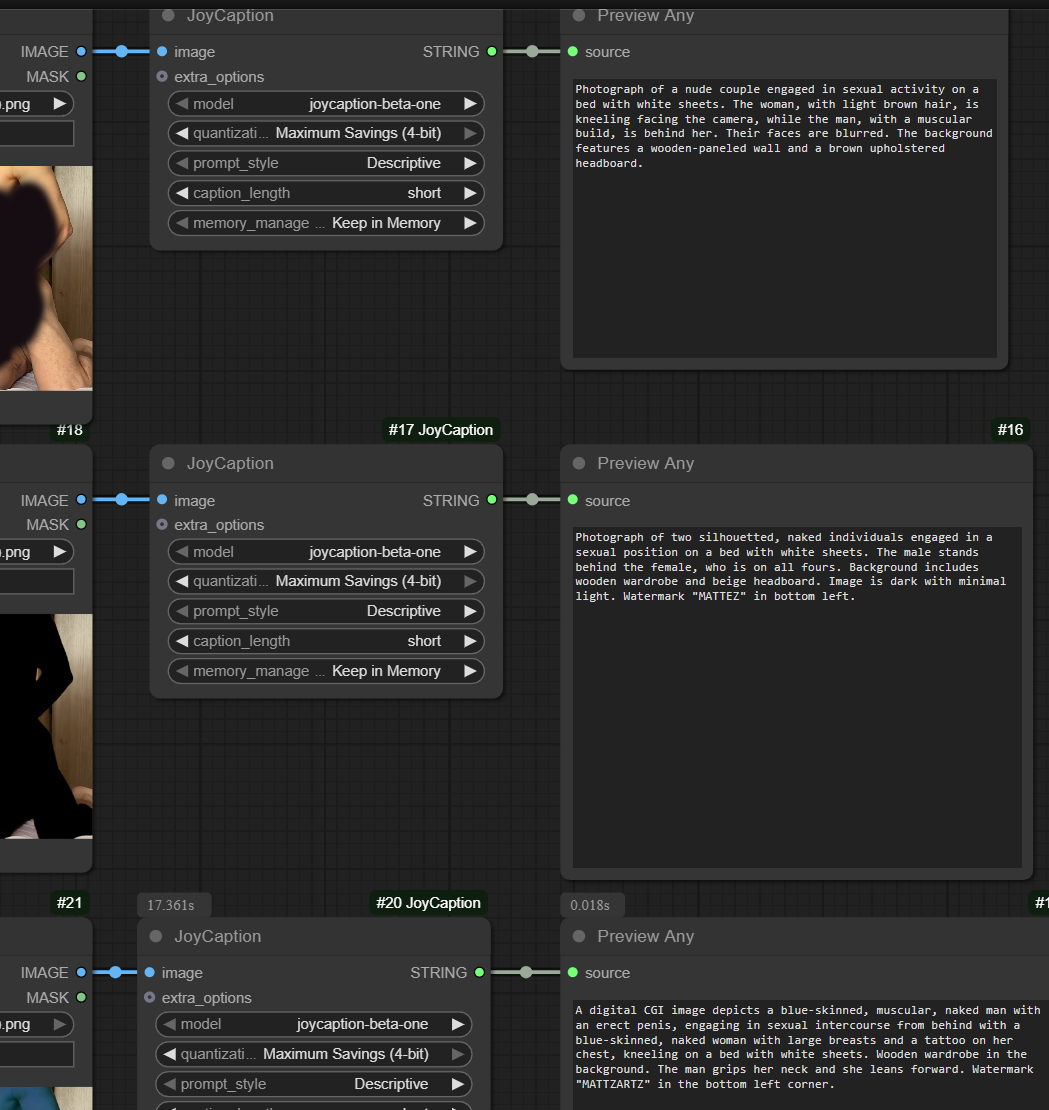Collapse the bottom Preview Any node title dot
Screen dimensions: 1049x1110
tap(579, 936)
